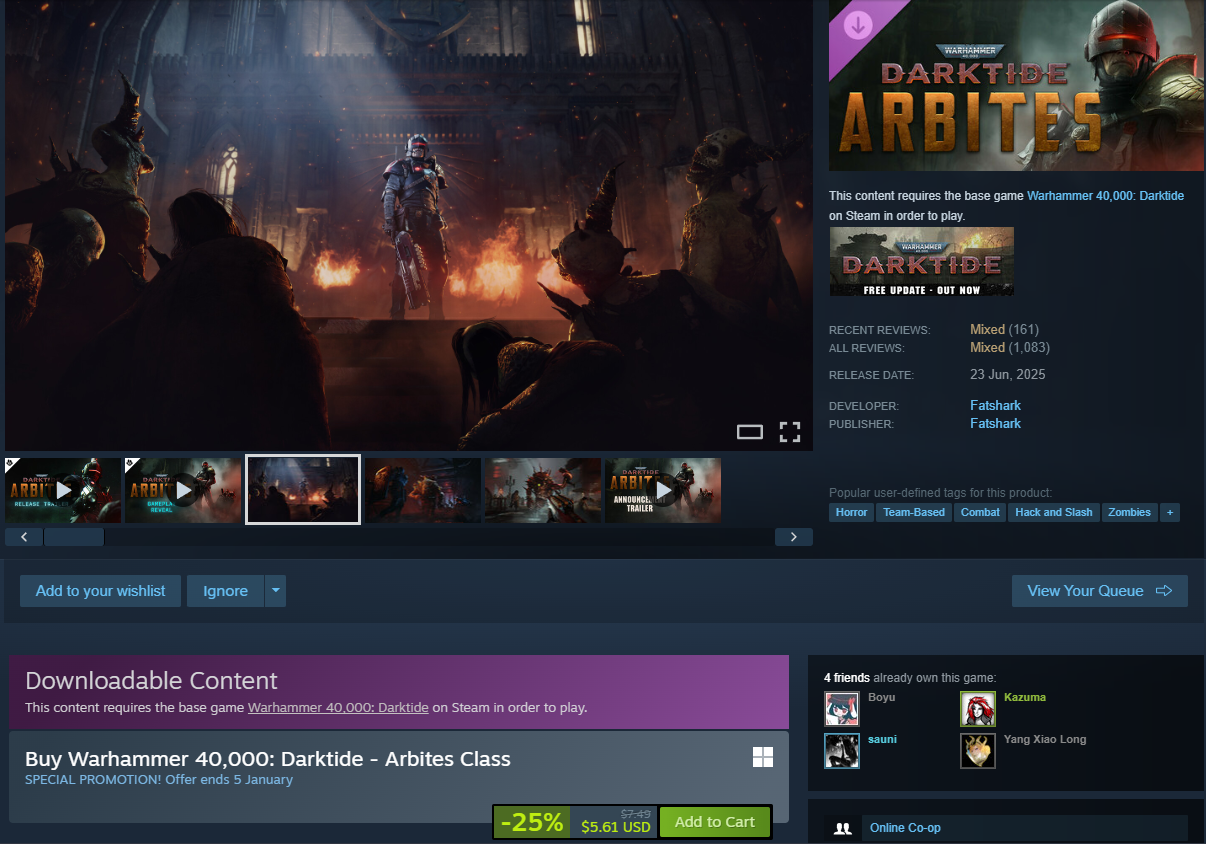Click the Mixed recent reviews summary
Screen dimensions: 1206x844
(x=987, y=329)
